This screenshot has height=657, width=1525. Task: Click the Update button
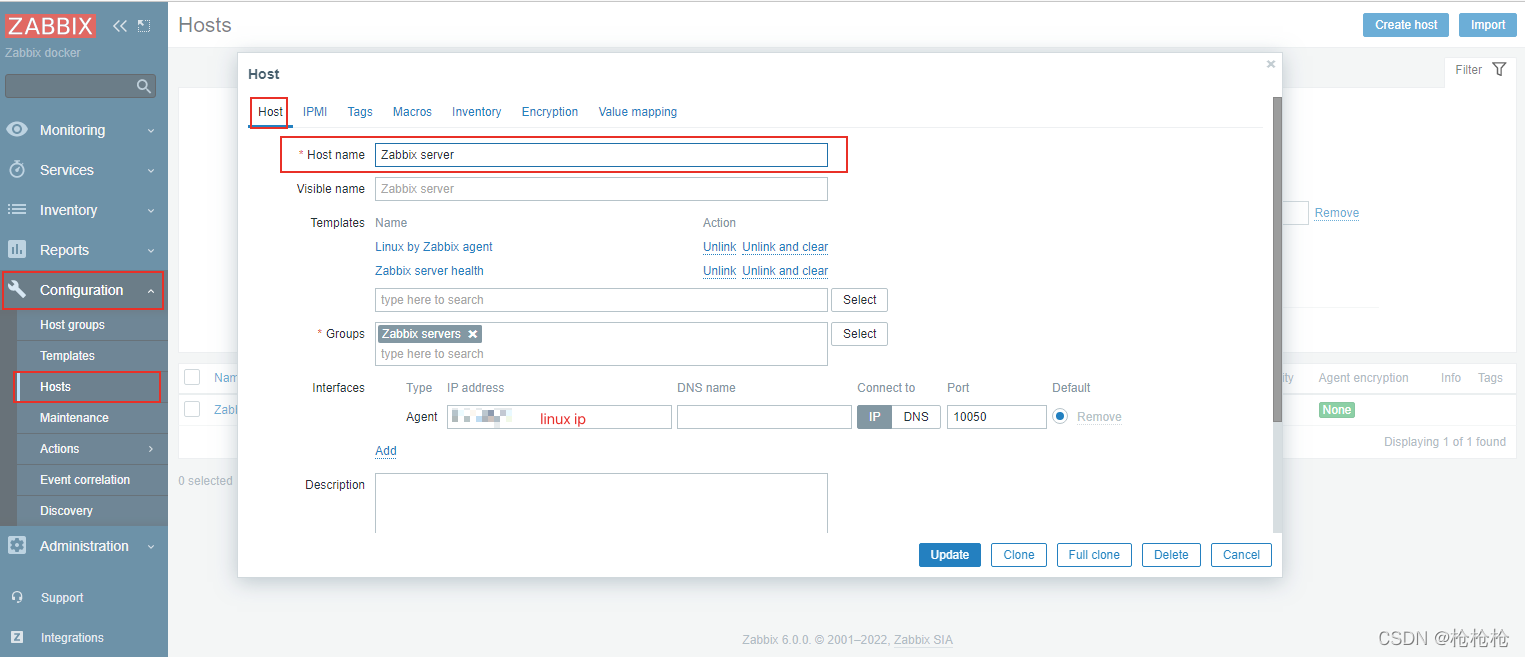pyautogui.click(x=950, y=555)
